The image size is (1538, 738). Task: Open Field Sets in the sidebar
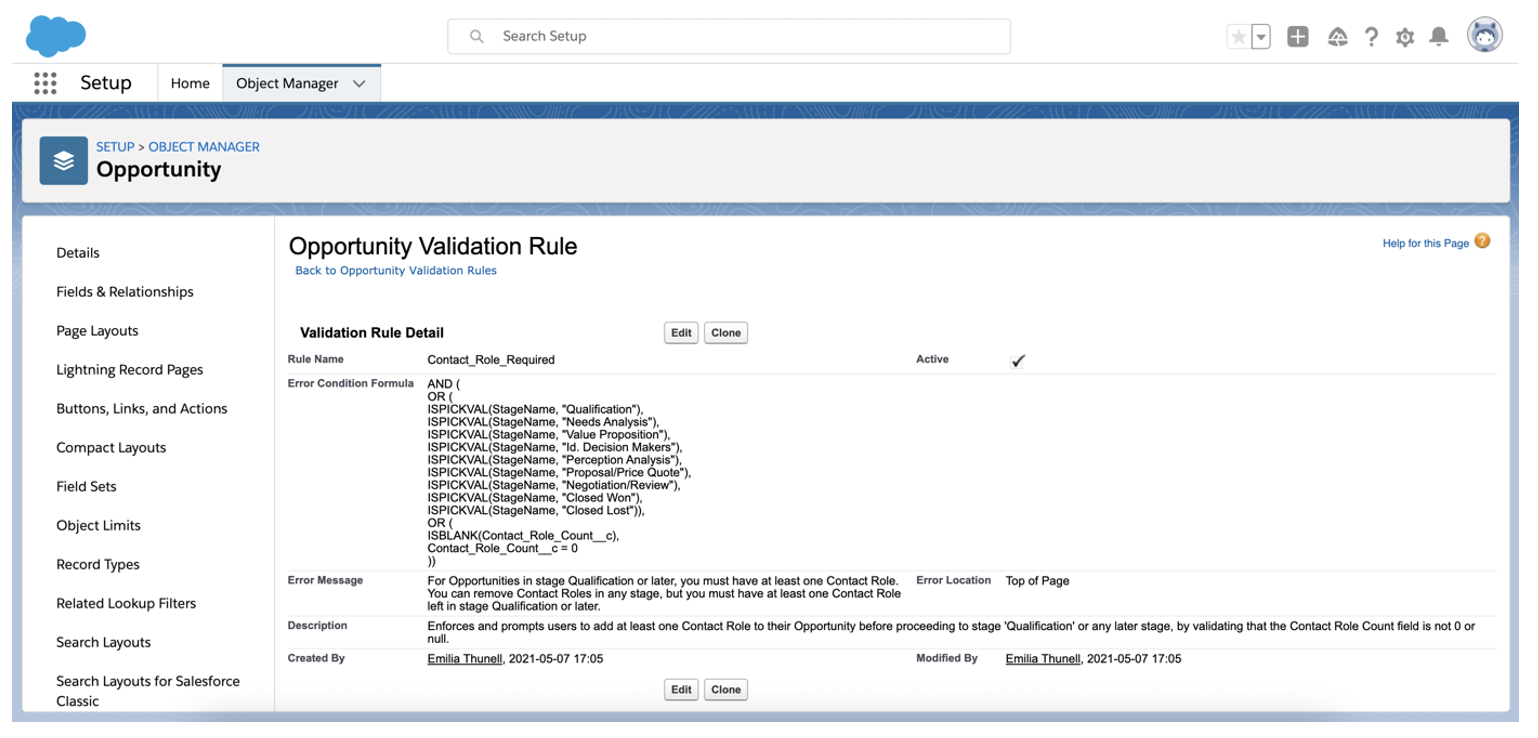point(86,487)
